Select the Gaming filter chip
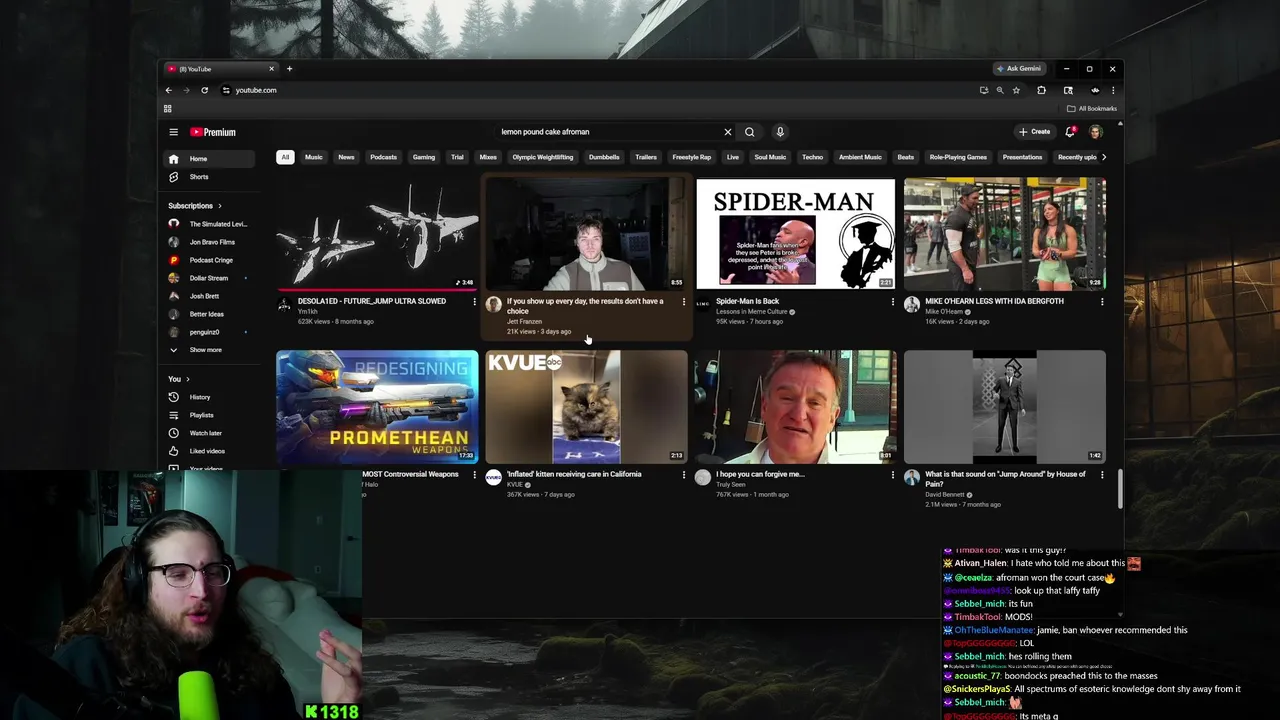 click(424, 157)
